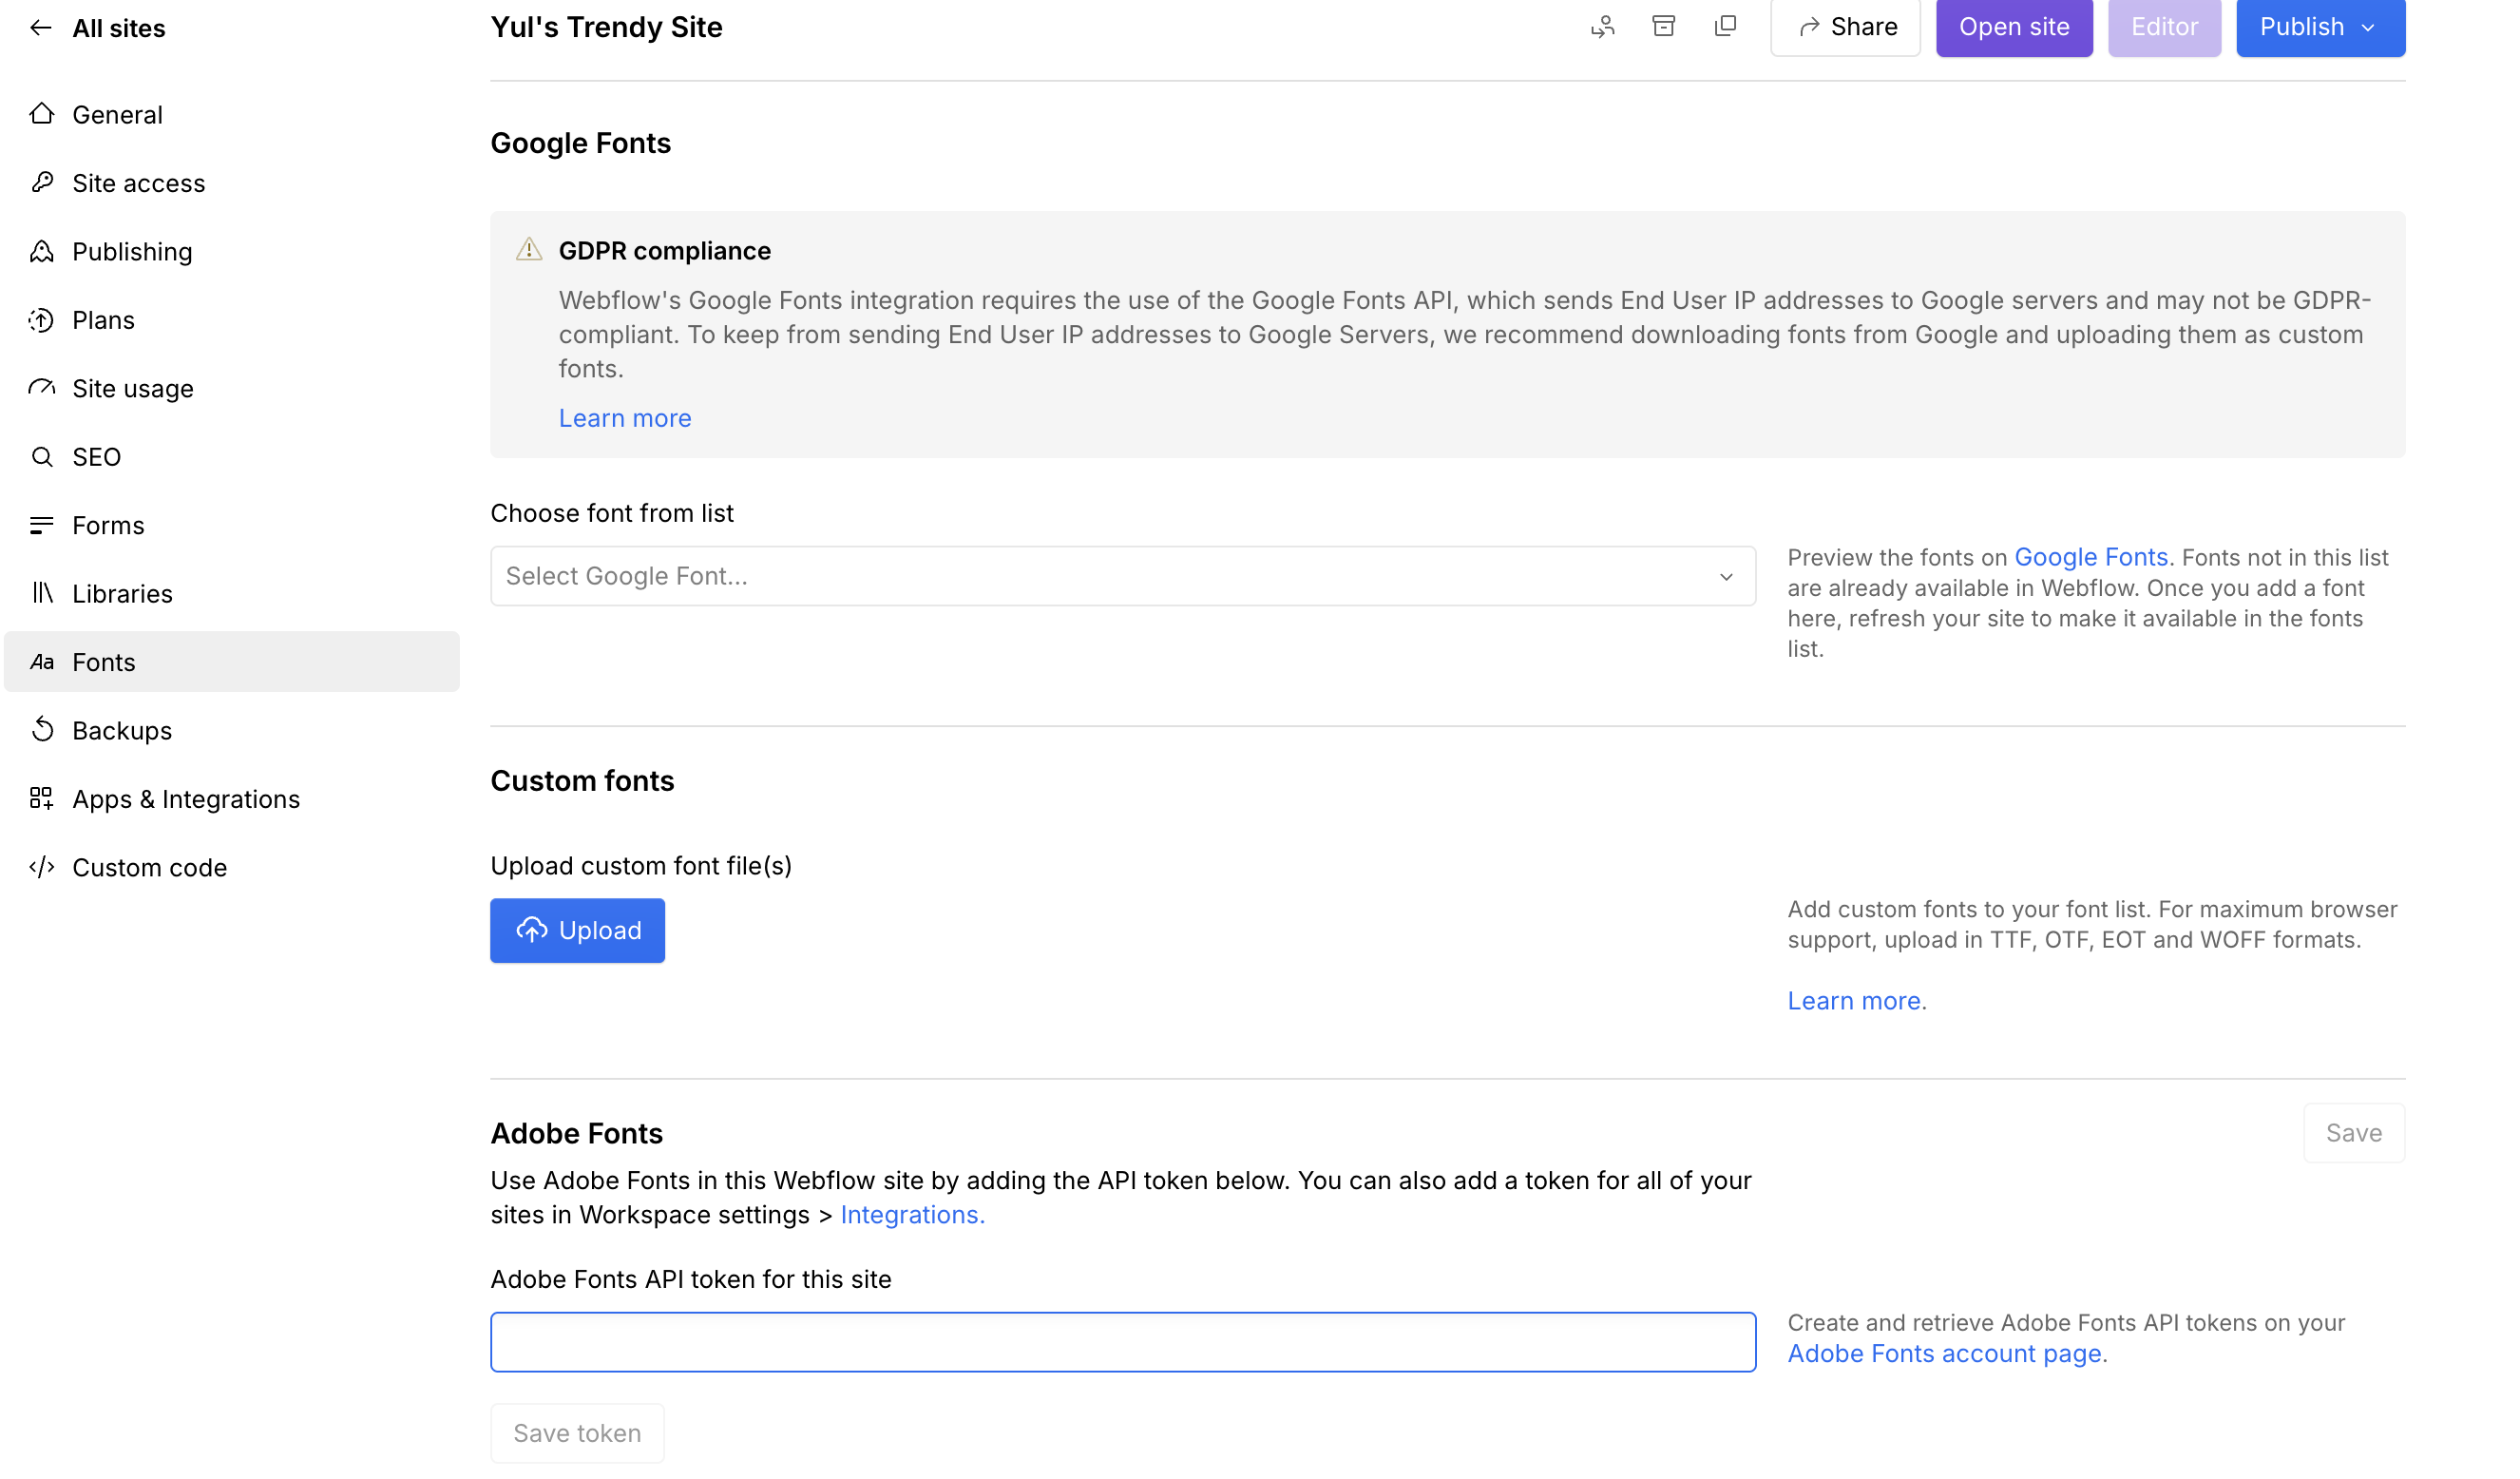The image size is (2520, 1479).
Task: Select the Fonts sidebar item
Action: point(232,662)
